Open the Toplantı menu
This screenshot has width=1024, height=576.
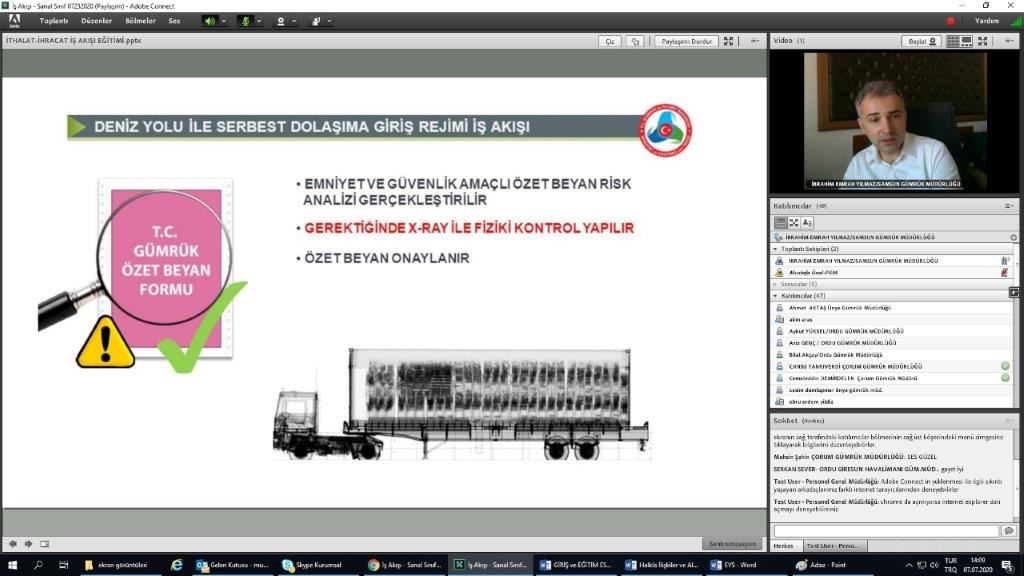tap(54, 20)
